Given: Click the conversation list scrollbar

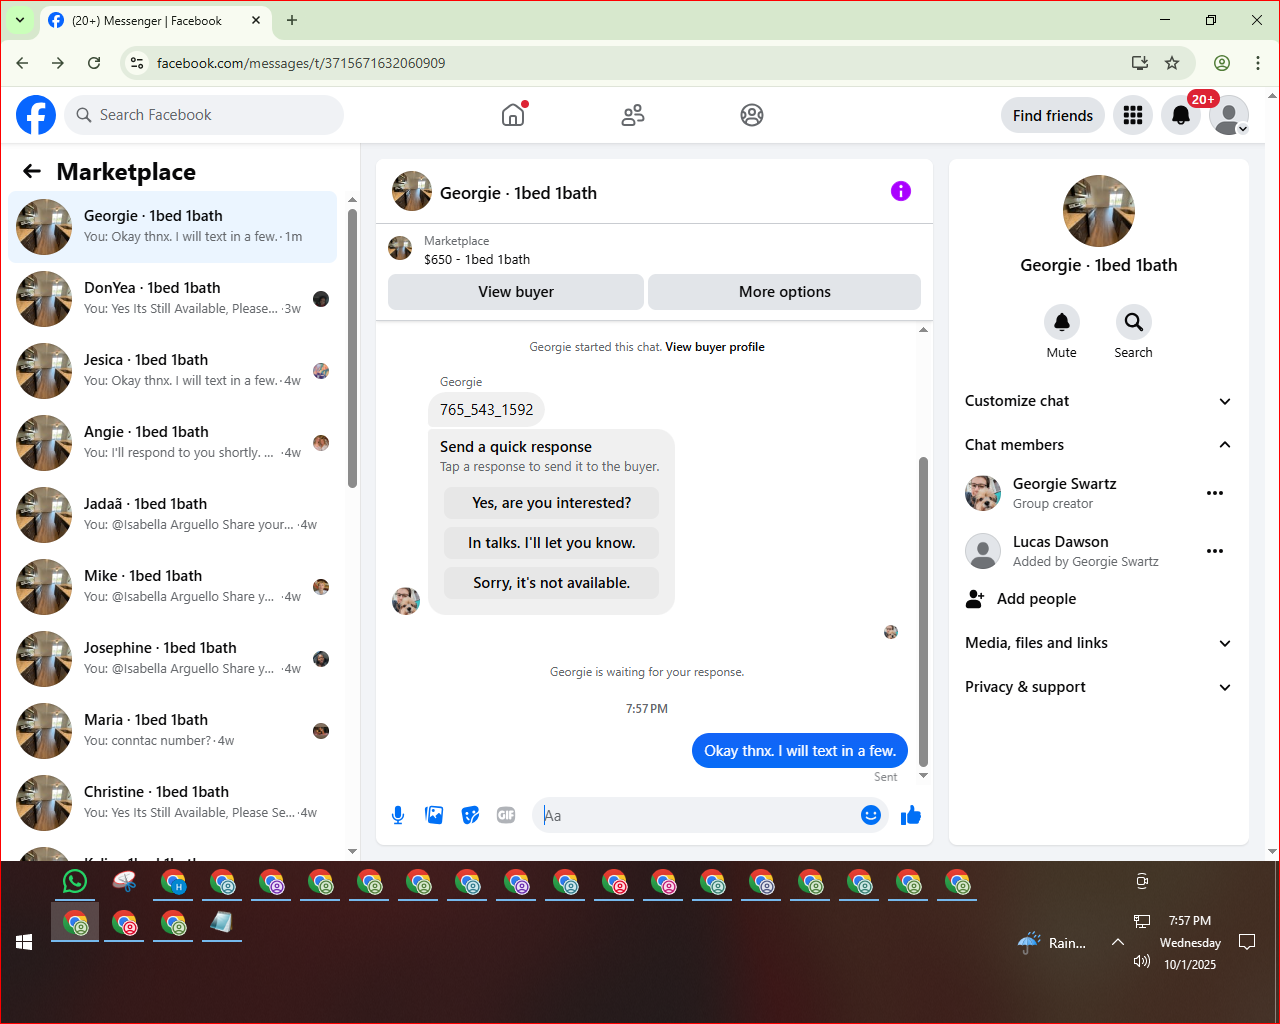Looking at the screenshot, I should (352, 348).
